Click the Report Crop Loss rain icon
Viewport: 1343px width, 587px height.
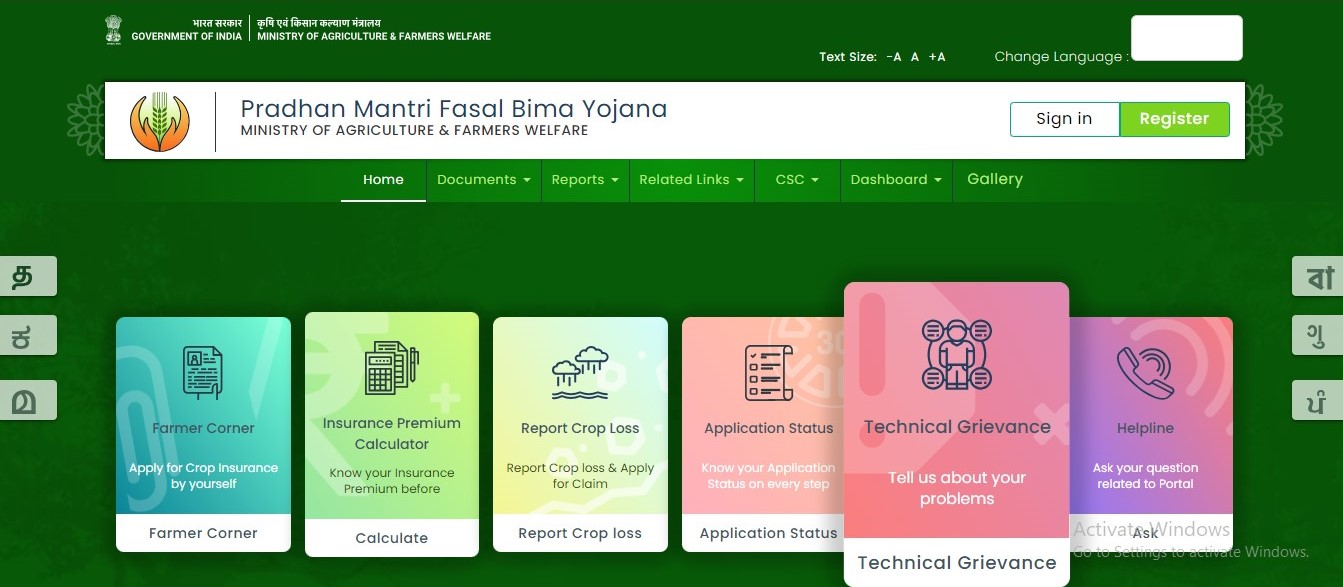click(580, 373)
